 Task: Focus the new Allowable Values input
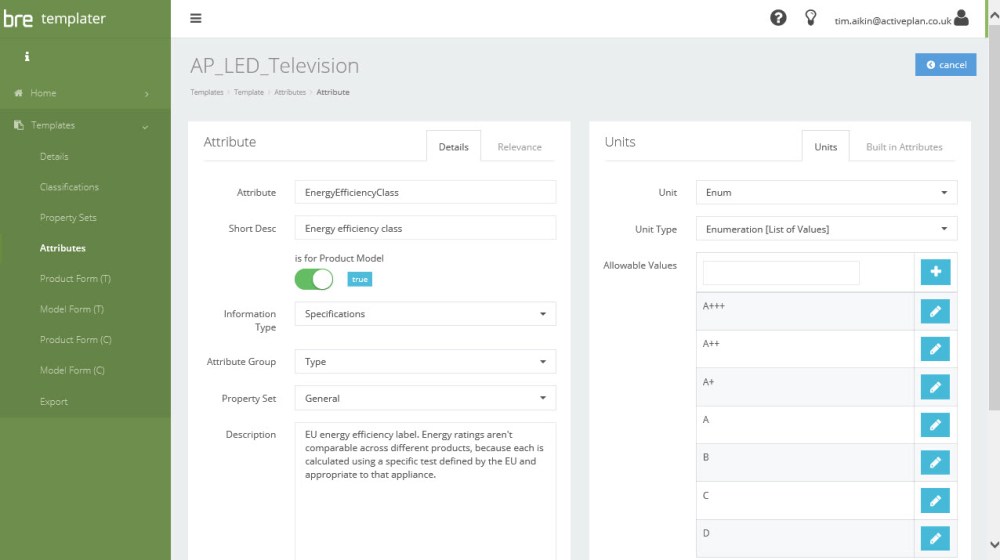click(781, 273)
